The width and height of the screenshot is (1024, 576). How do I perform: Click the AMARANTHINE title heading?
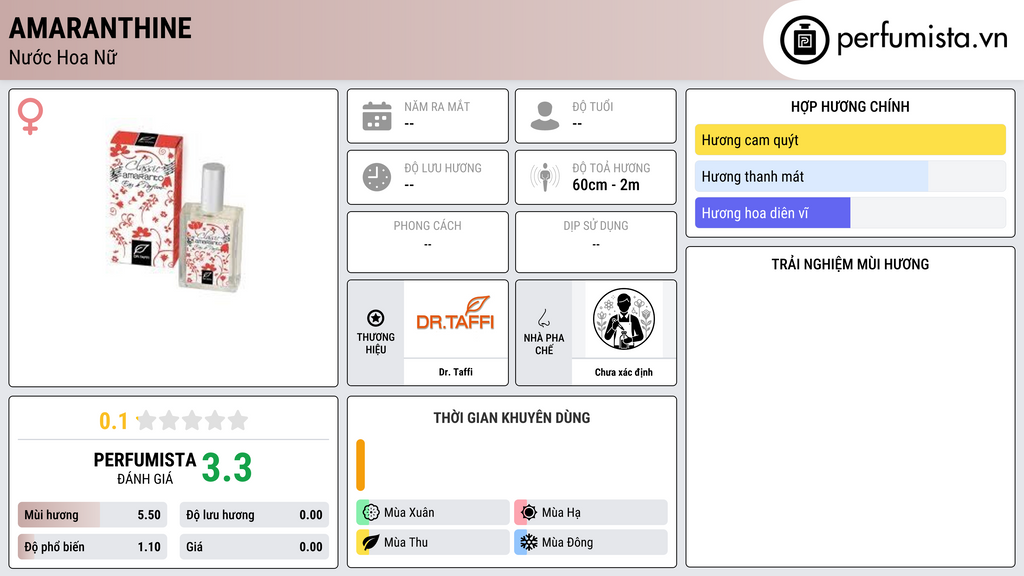100,28
